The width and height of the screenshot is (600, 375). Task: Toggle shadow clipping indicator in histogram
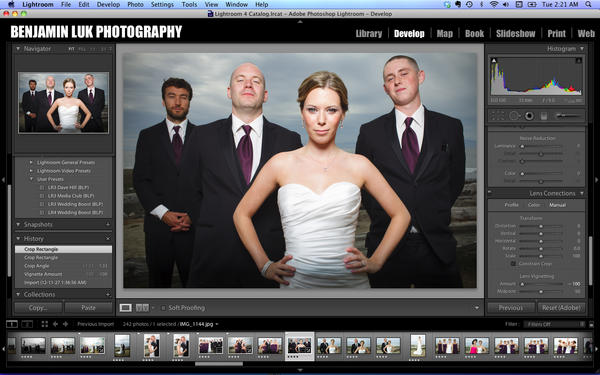click(x=494, y=60)
